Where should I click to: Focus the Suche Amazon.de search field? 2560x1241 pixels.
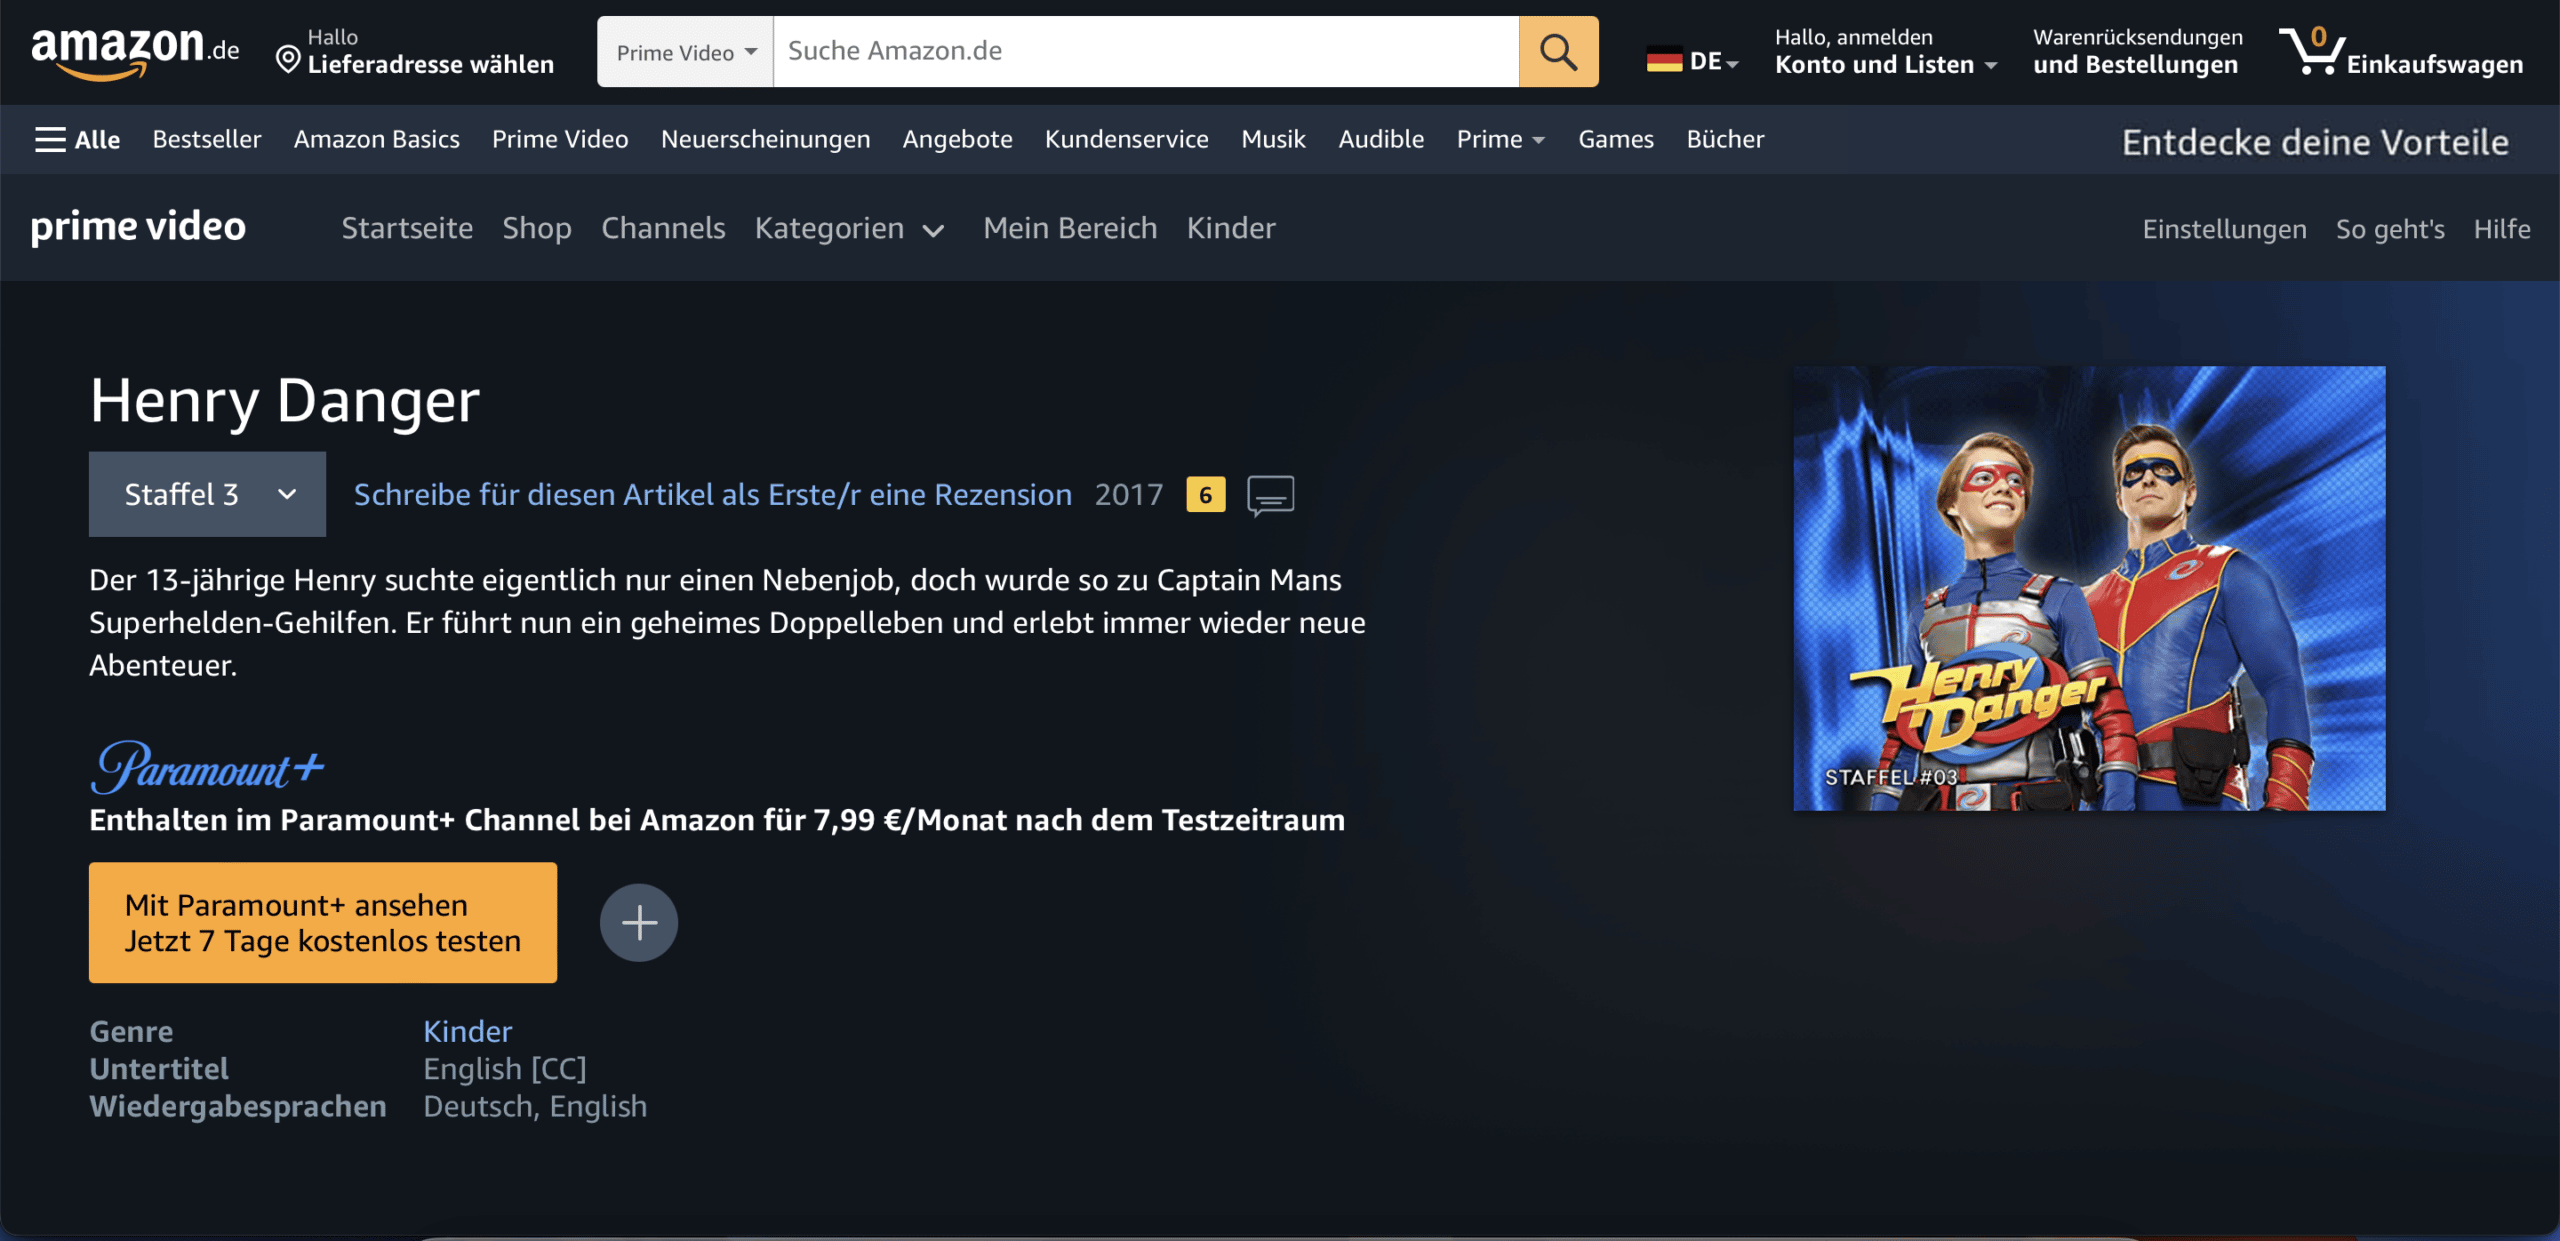click(x=1146, y=52)
